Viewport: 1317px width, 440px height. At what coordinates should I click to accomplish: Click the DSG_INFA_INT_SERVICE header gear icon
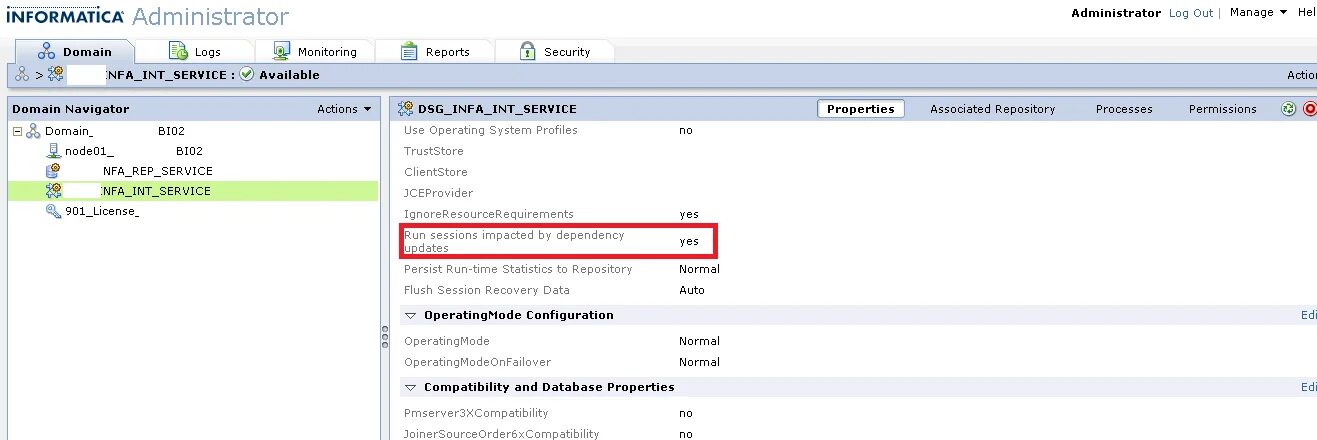click(x=407, y=109)
